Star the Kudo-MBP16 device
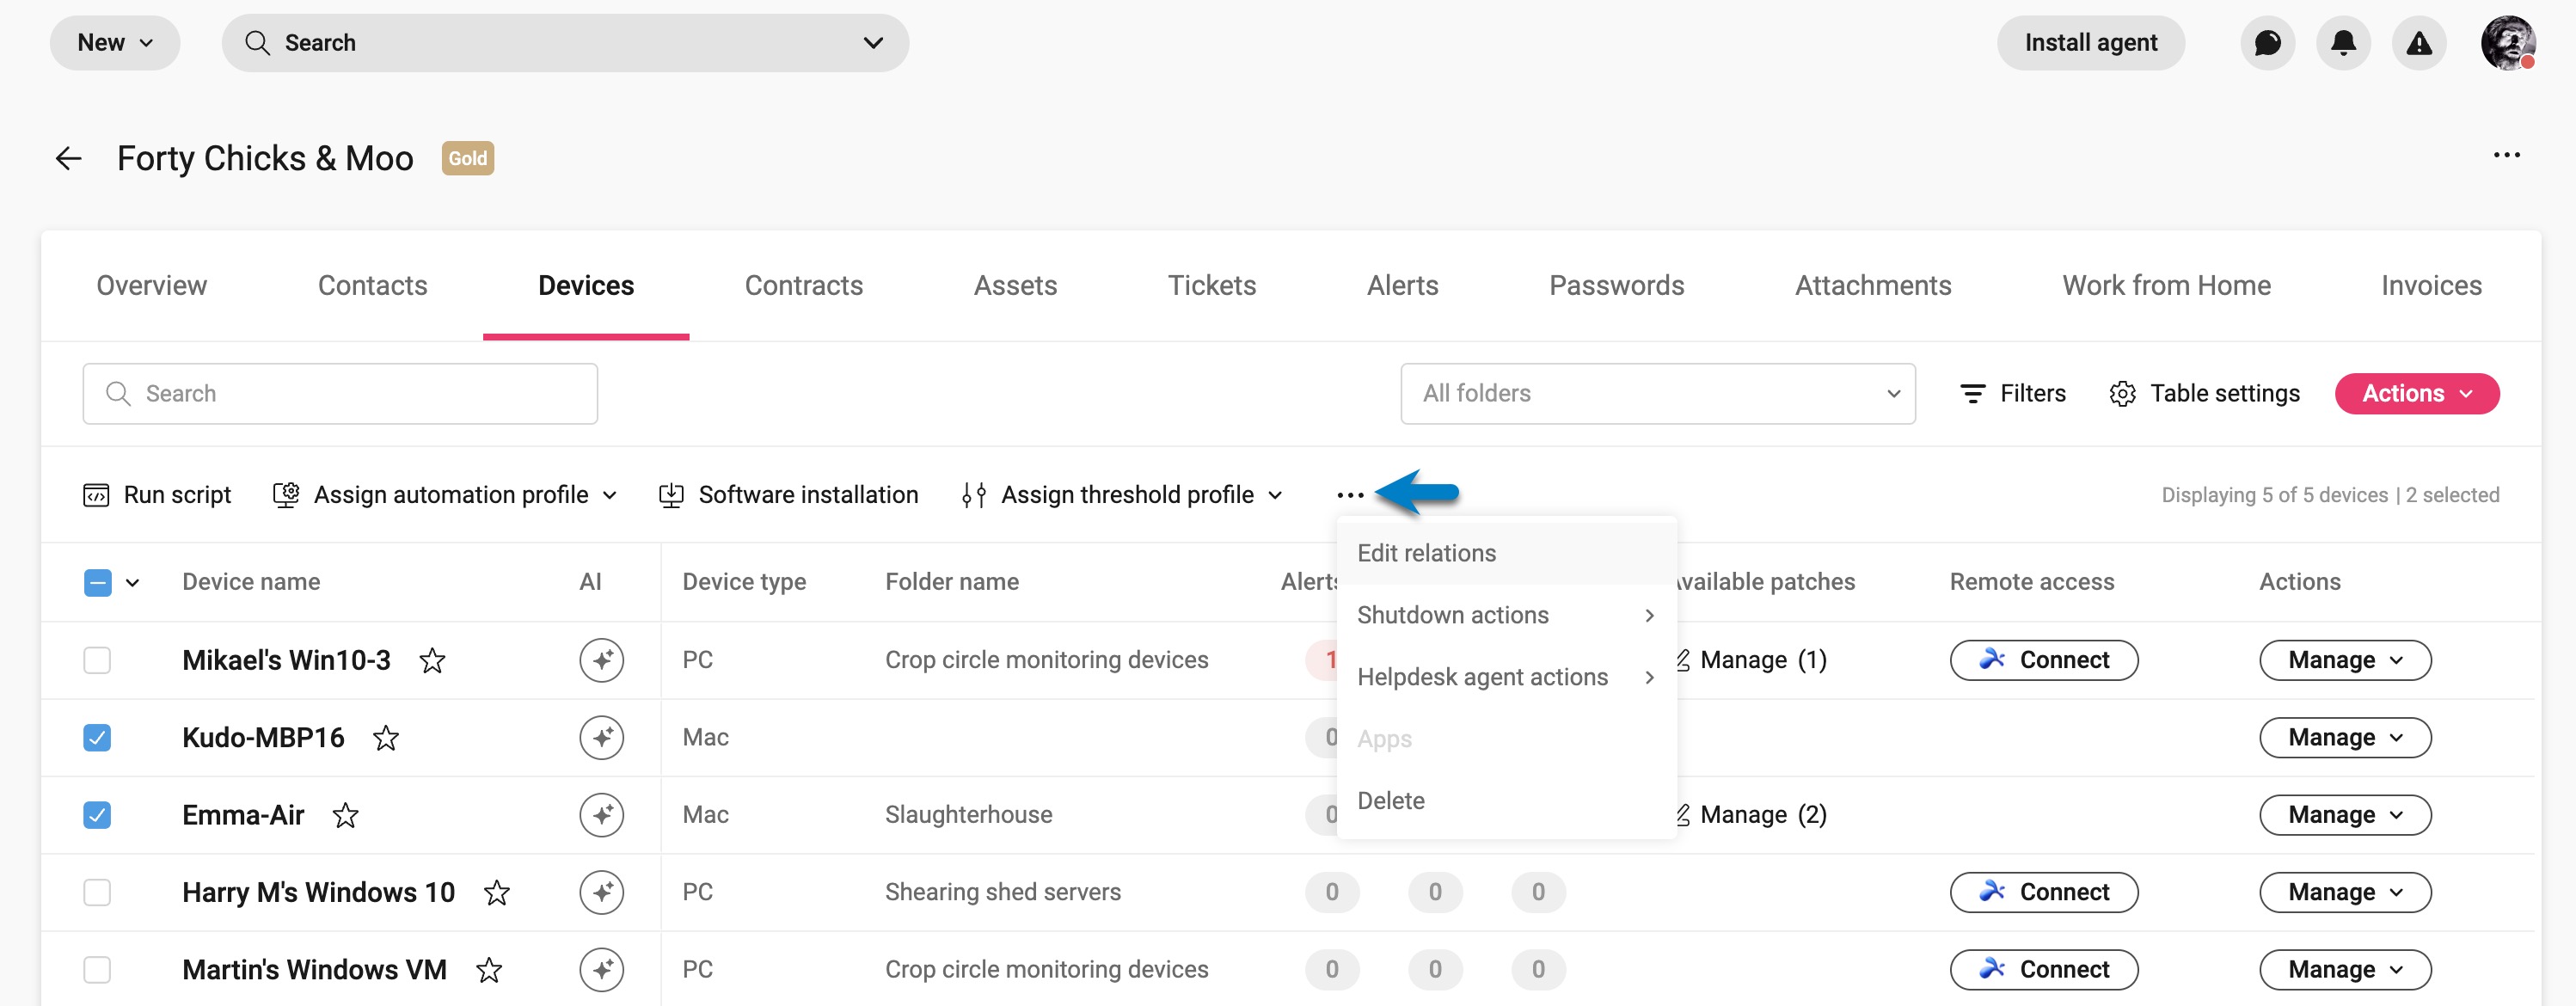2576x1006 pixels. [x=385, y=738]
